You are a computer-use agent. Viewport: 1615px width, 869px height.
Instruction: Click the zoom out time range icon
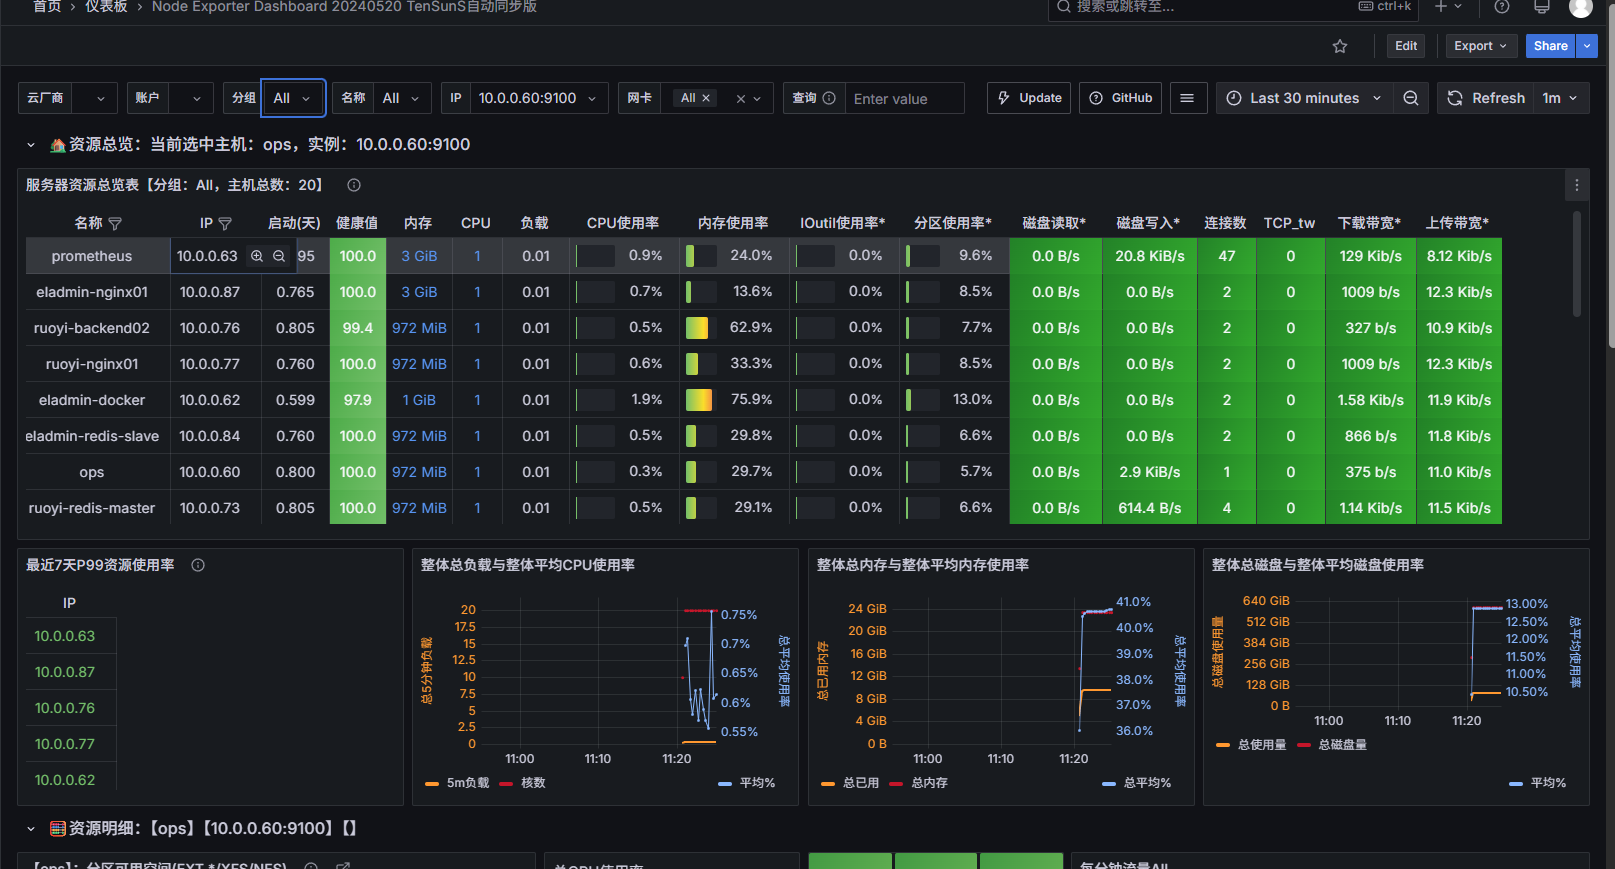[1410, 98]
